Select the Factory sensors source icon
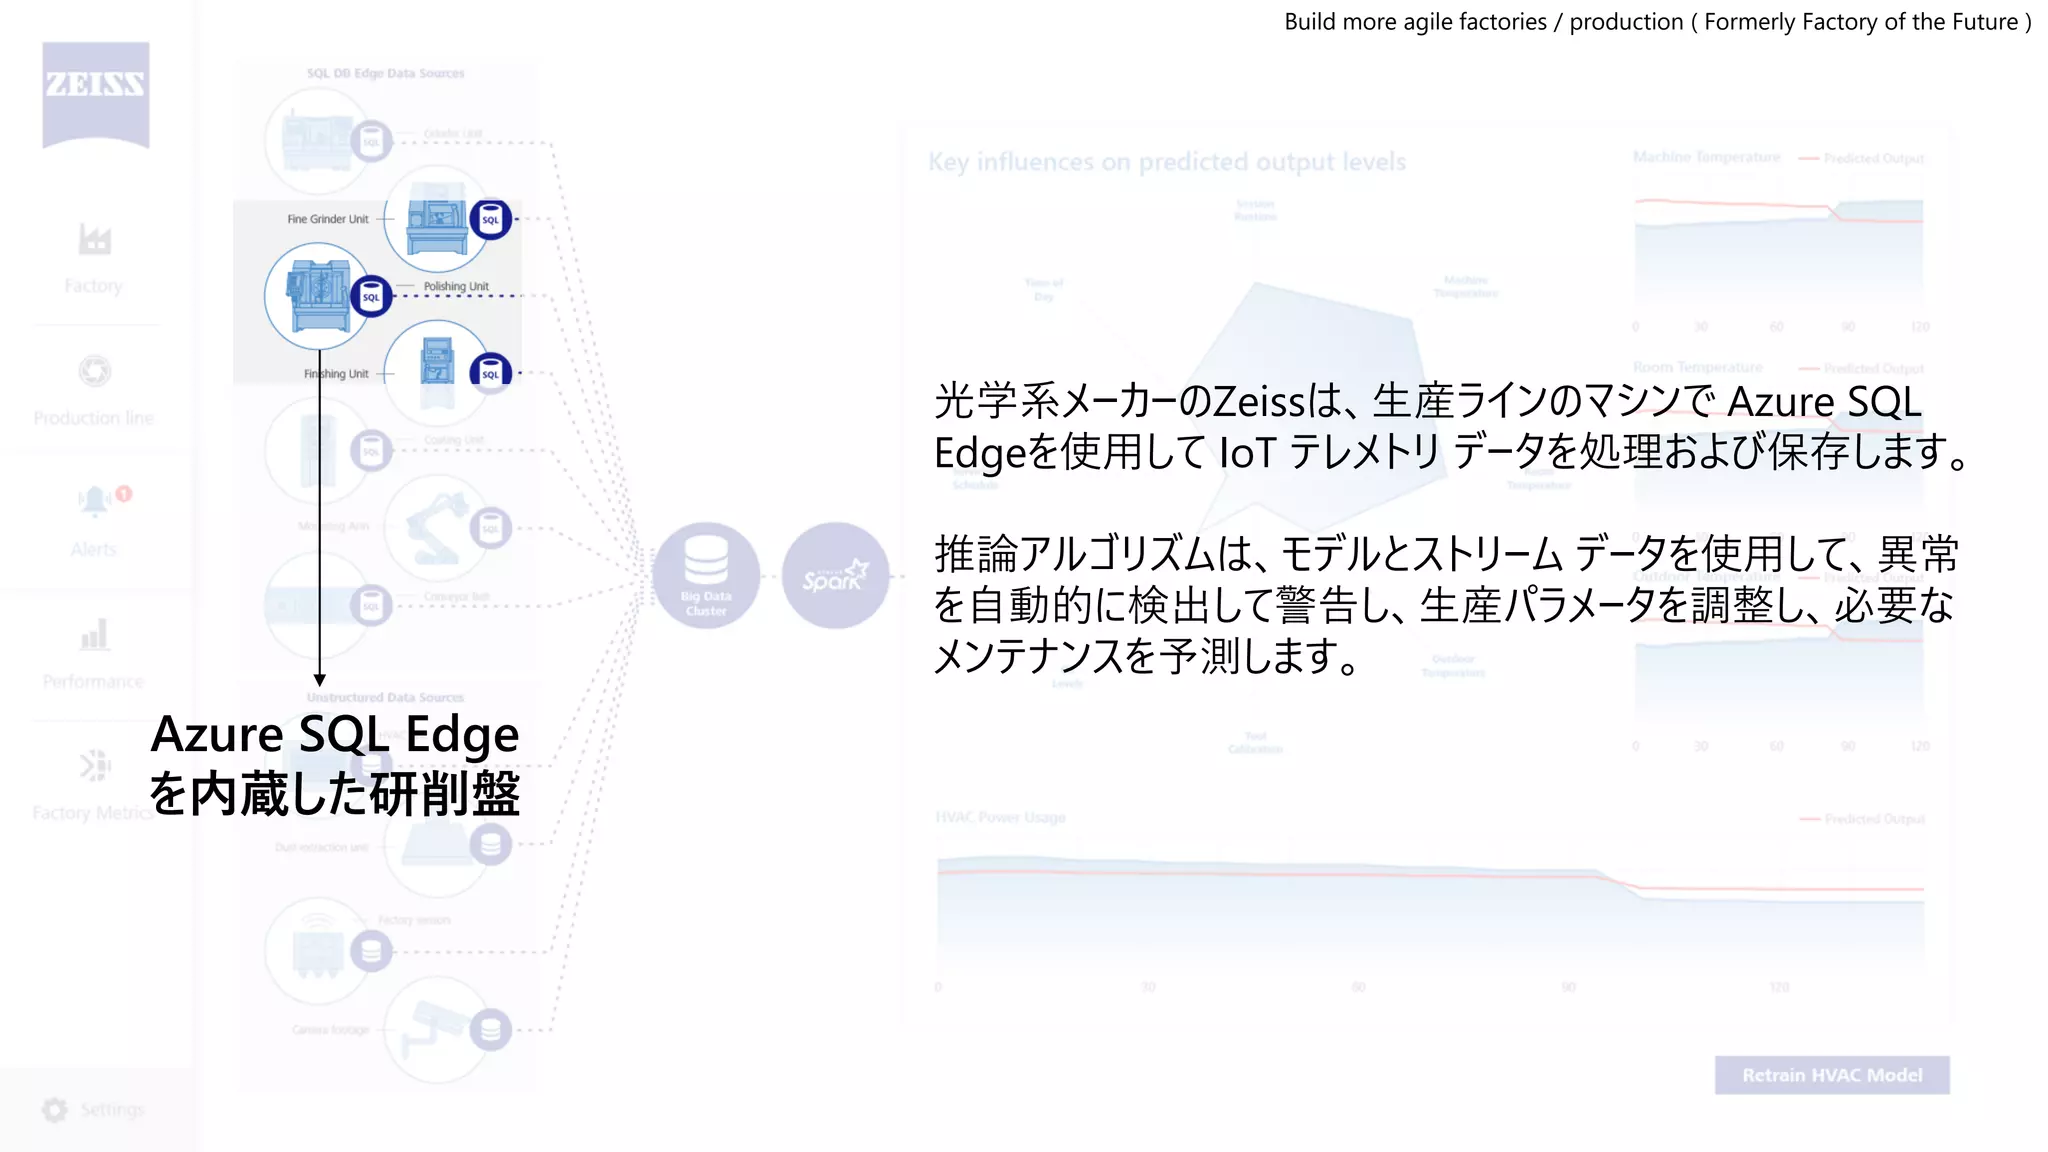This screenshot has height=1152, width=2048. (318, 951)
